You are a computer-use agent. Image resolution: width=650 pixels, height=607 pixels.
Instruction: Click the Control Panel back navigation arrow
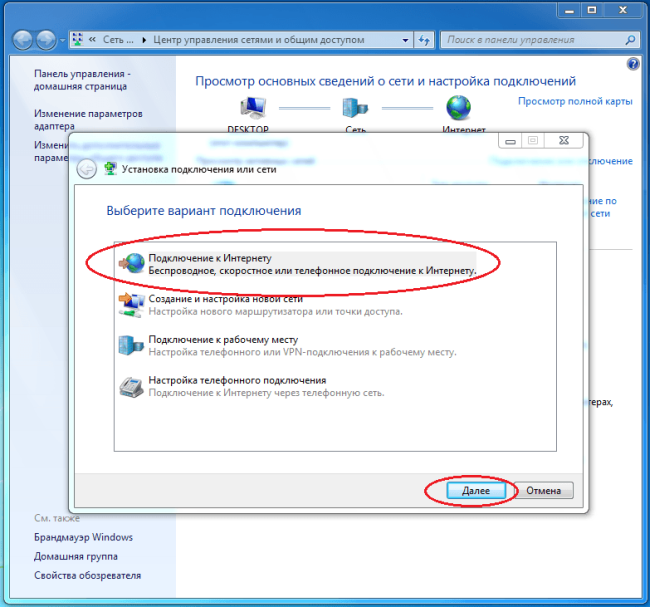22,40
